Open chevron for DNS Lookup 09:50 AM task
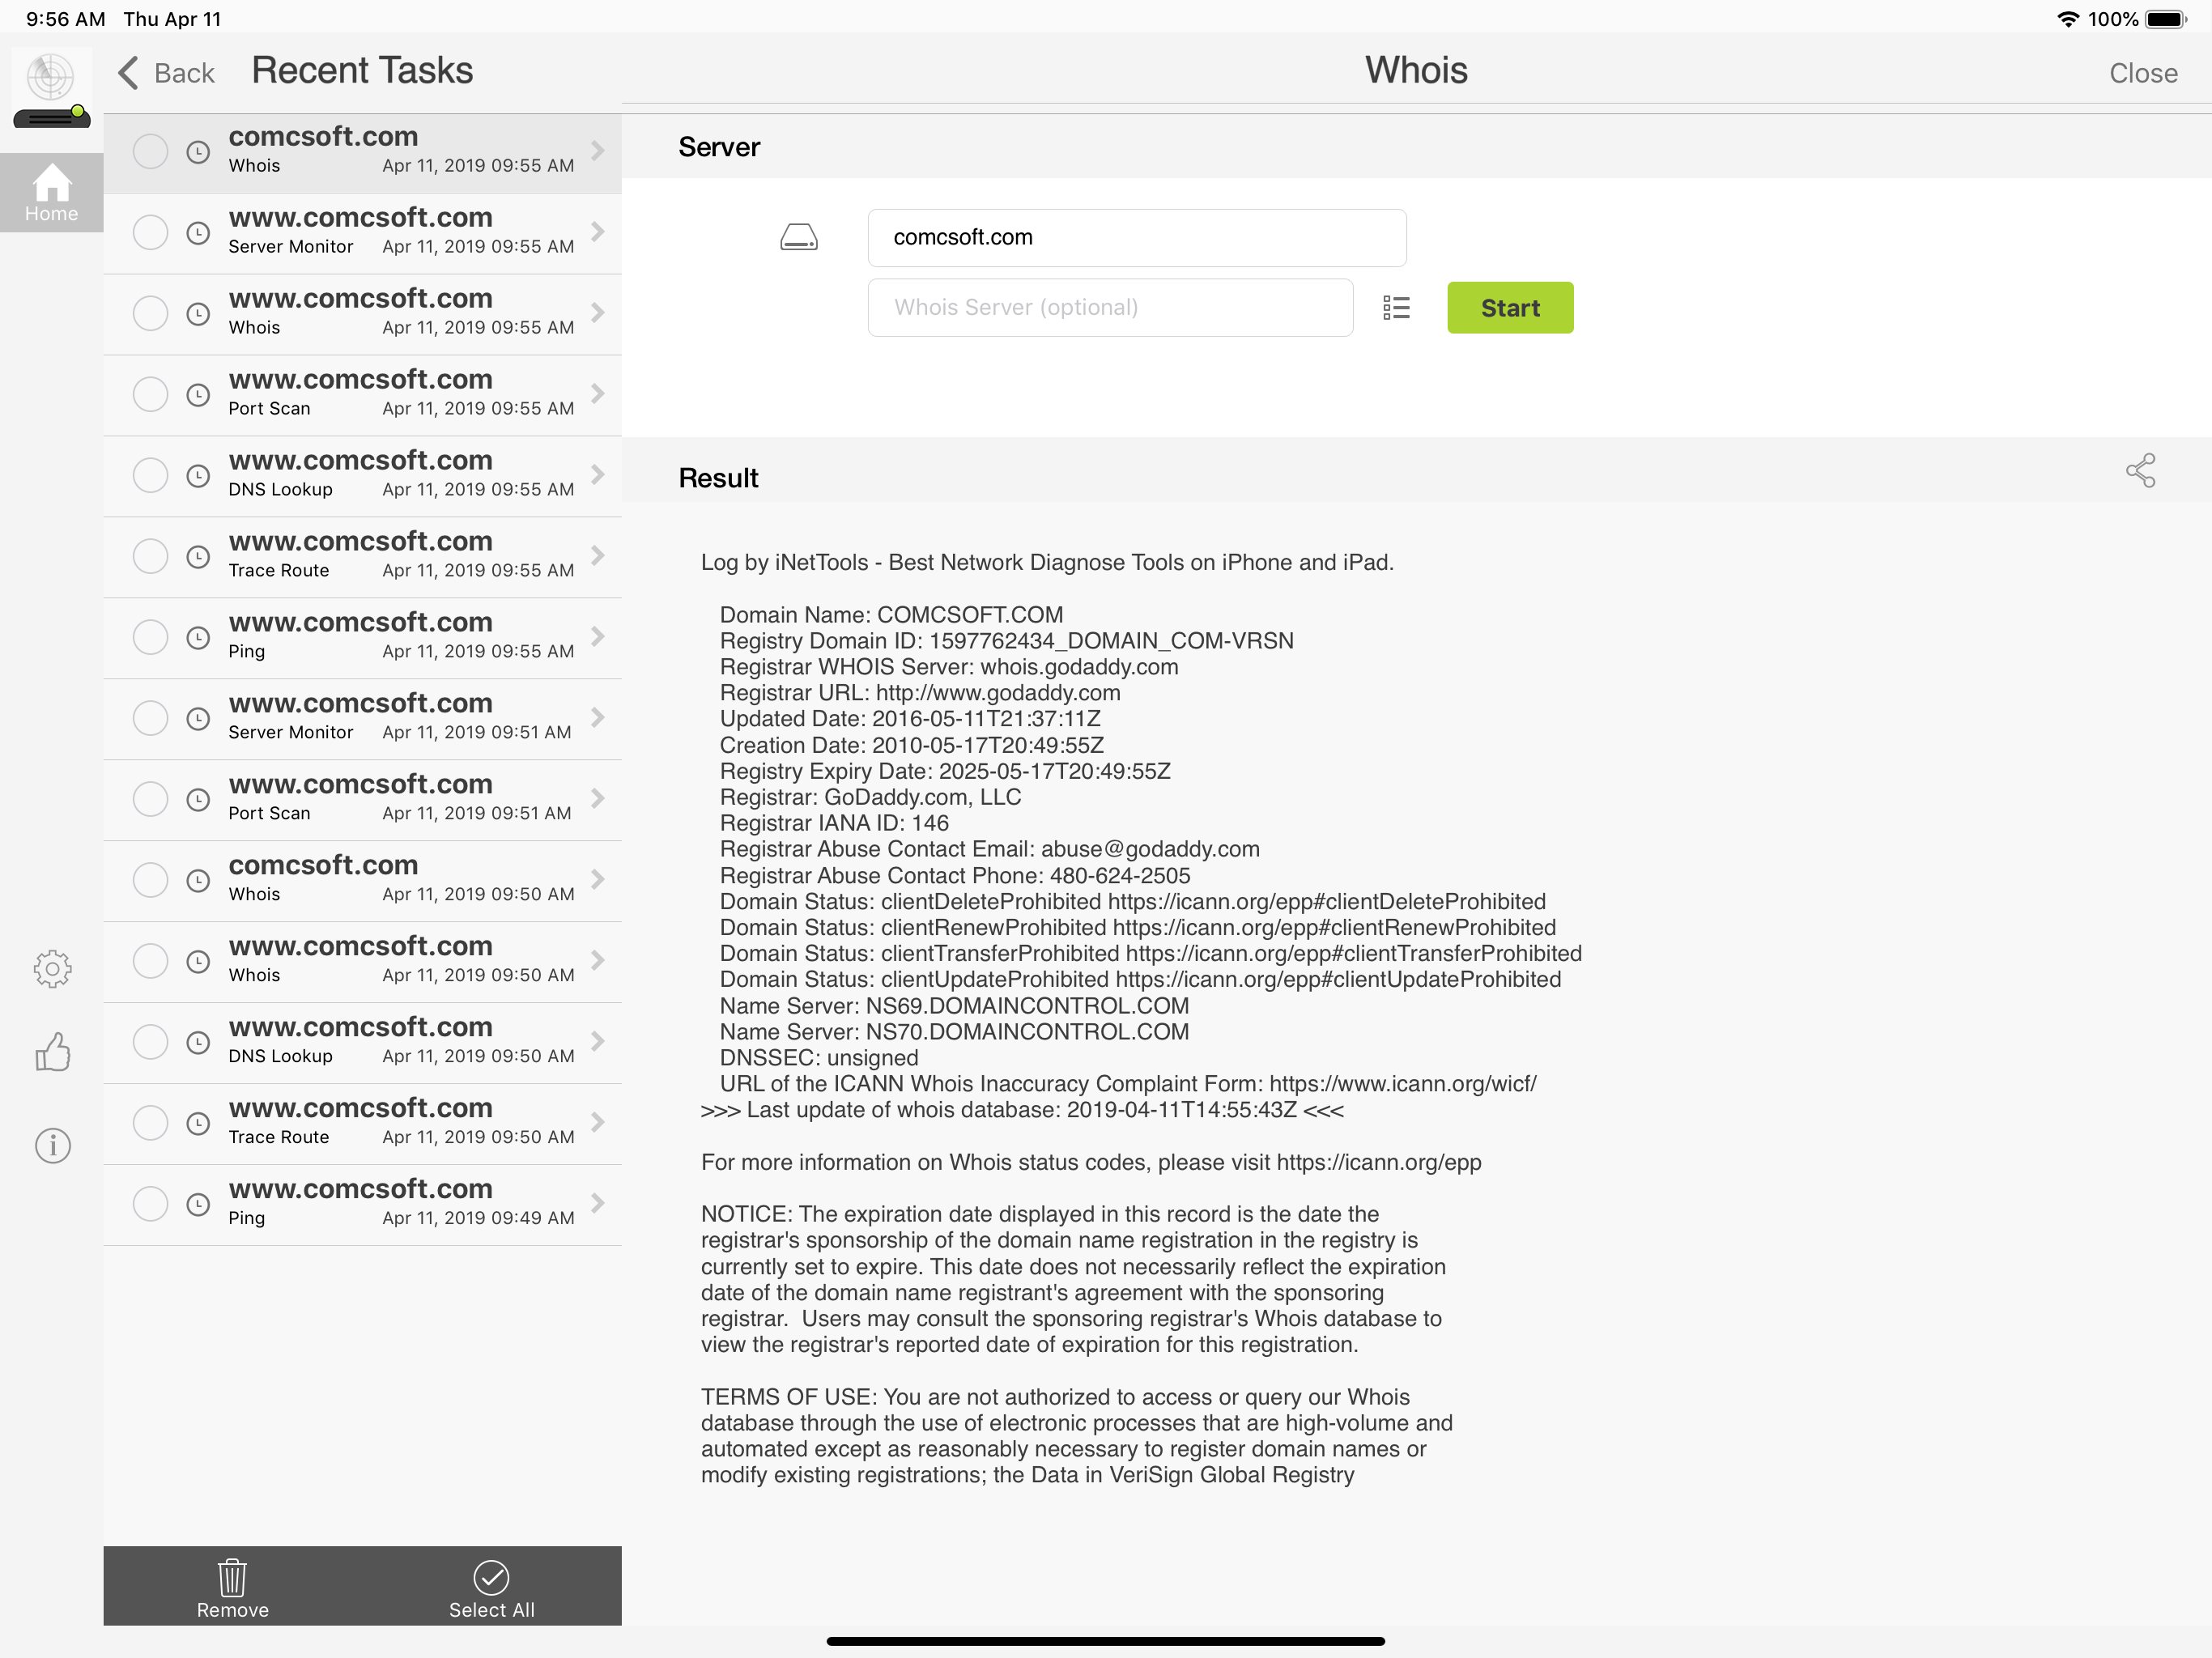This screenshot has width=2212, height=1658. pos(597,1042)
